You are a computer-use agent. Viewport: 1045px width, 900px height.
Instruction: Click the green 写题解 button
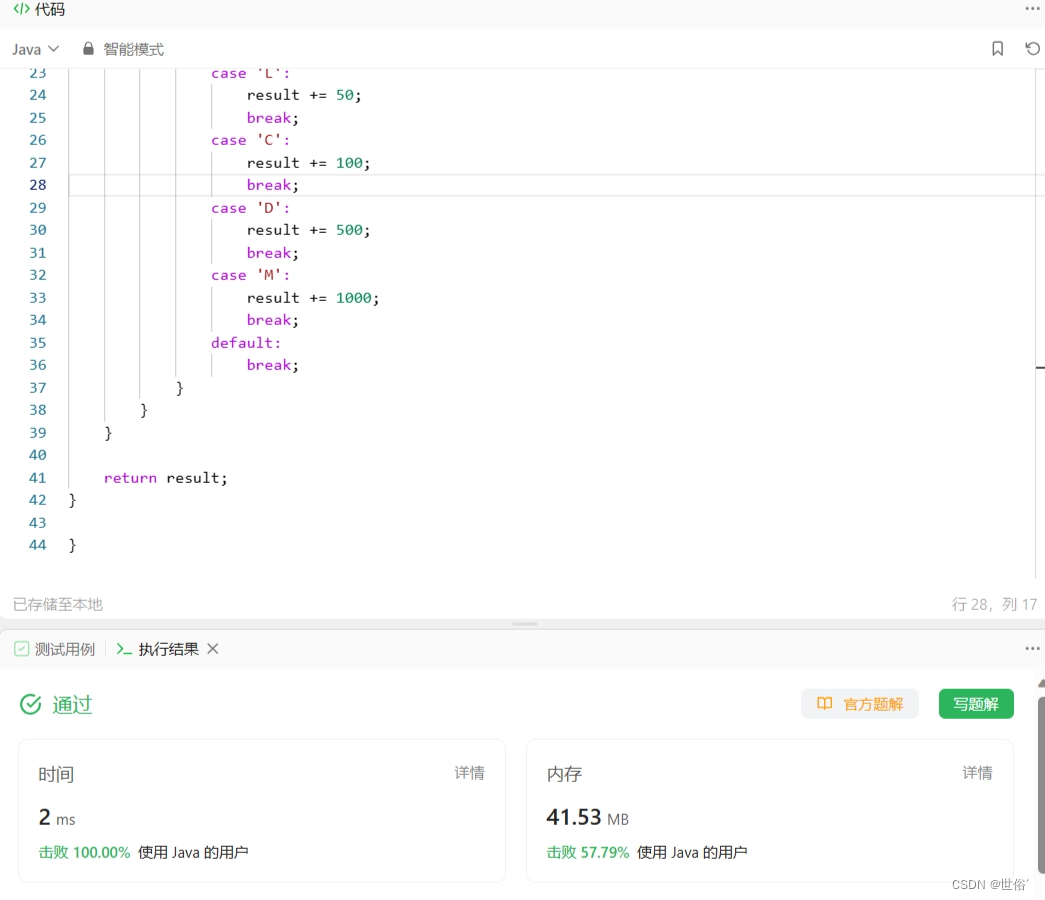(x=976, y=704)
